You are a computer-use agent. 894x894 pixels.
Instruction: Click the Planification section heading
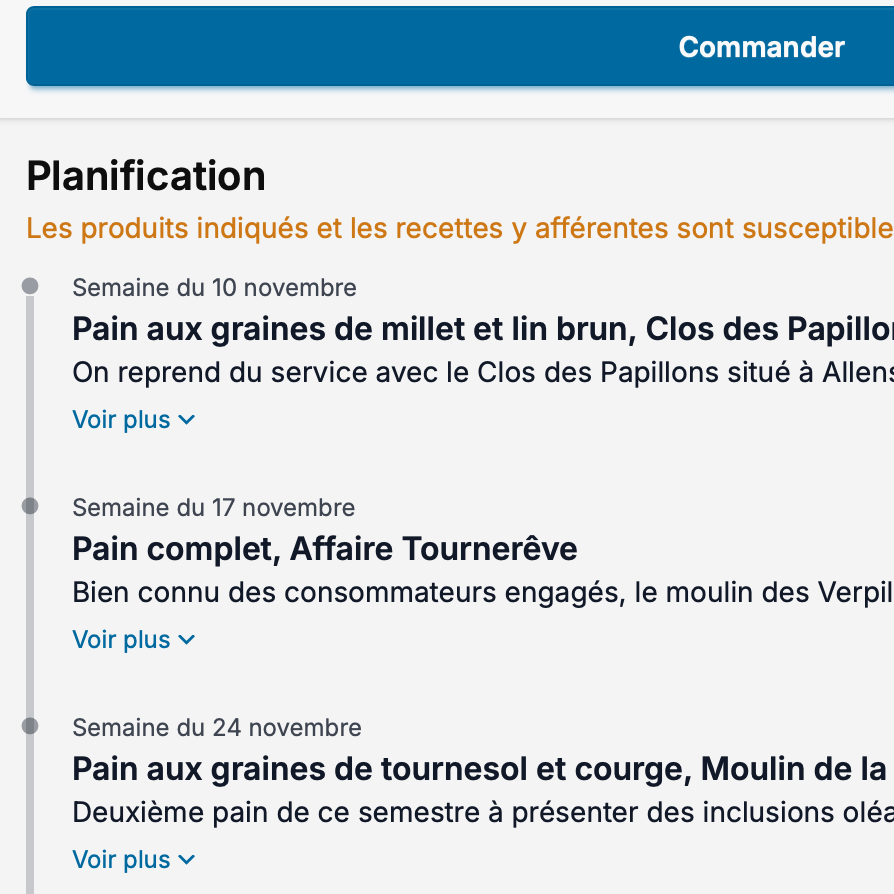[x=146, y=176]
